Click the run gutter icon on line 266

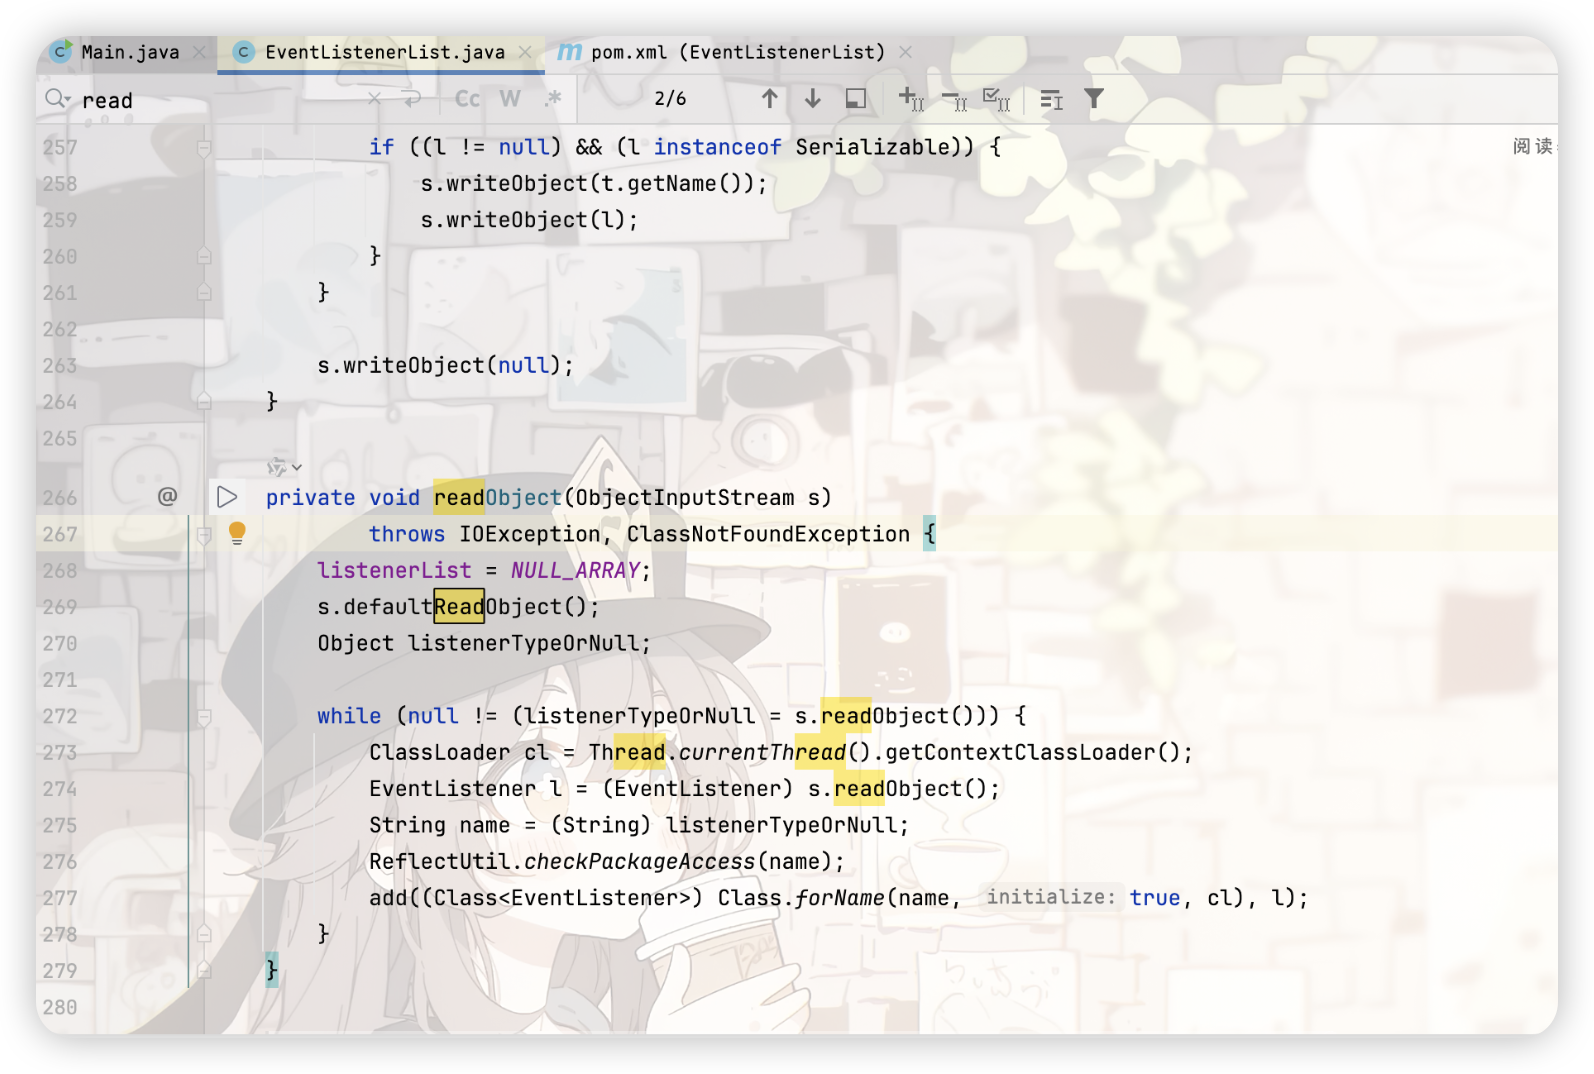tap(227, 497)
